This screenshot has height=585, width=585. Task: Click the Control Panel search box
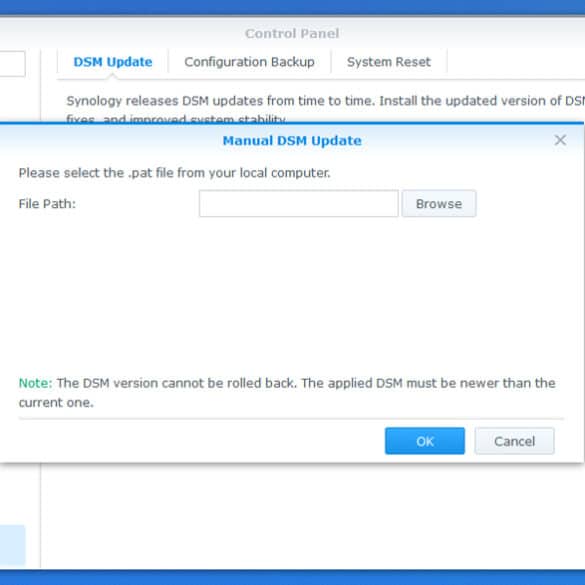(12, 64)
